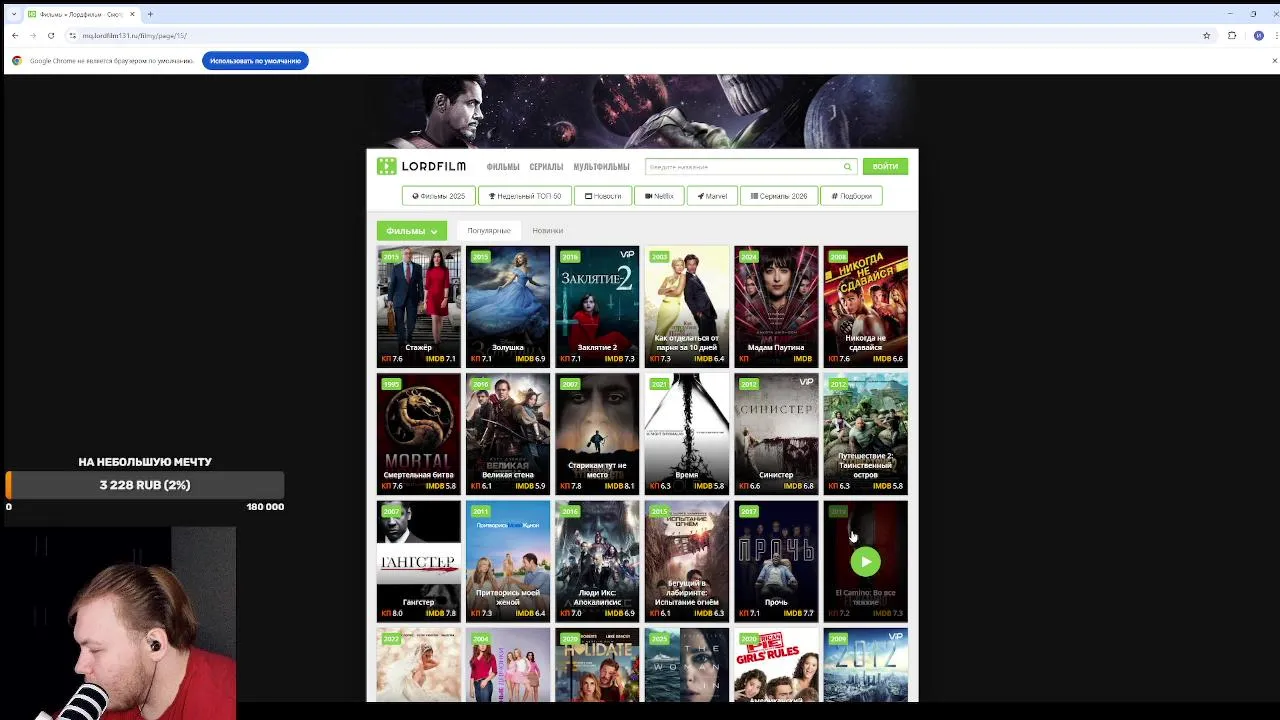Click the Войти login button

tap(885, 166)
